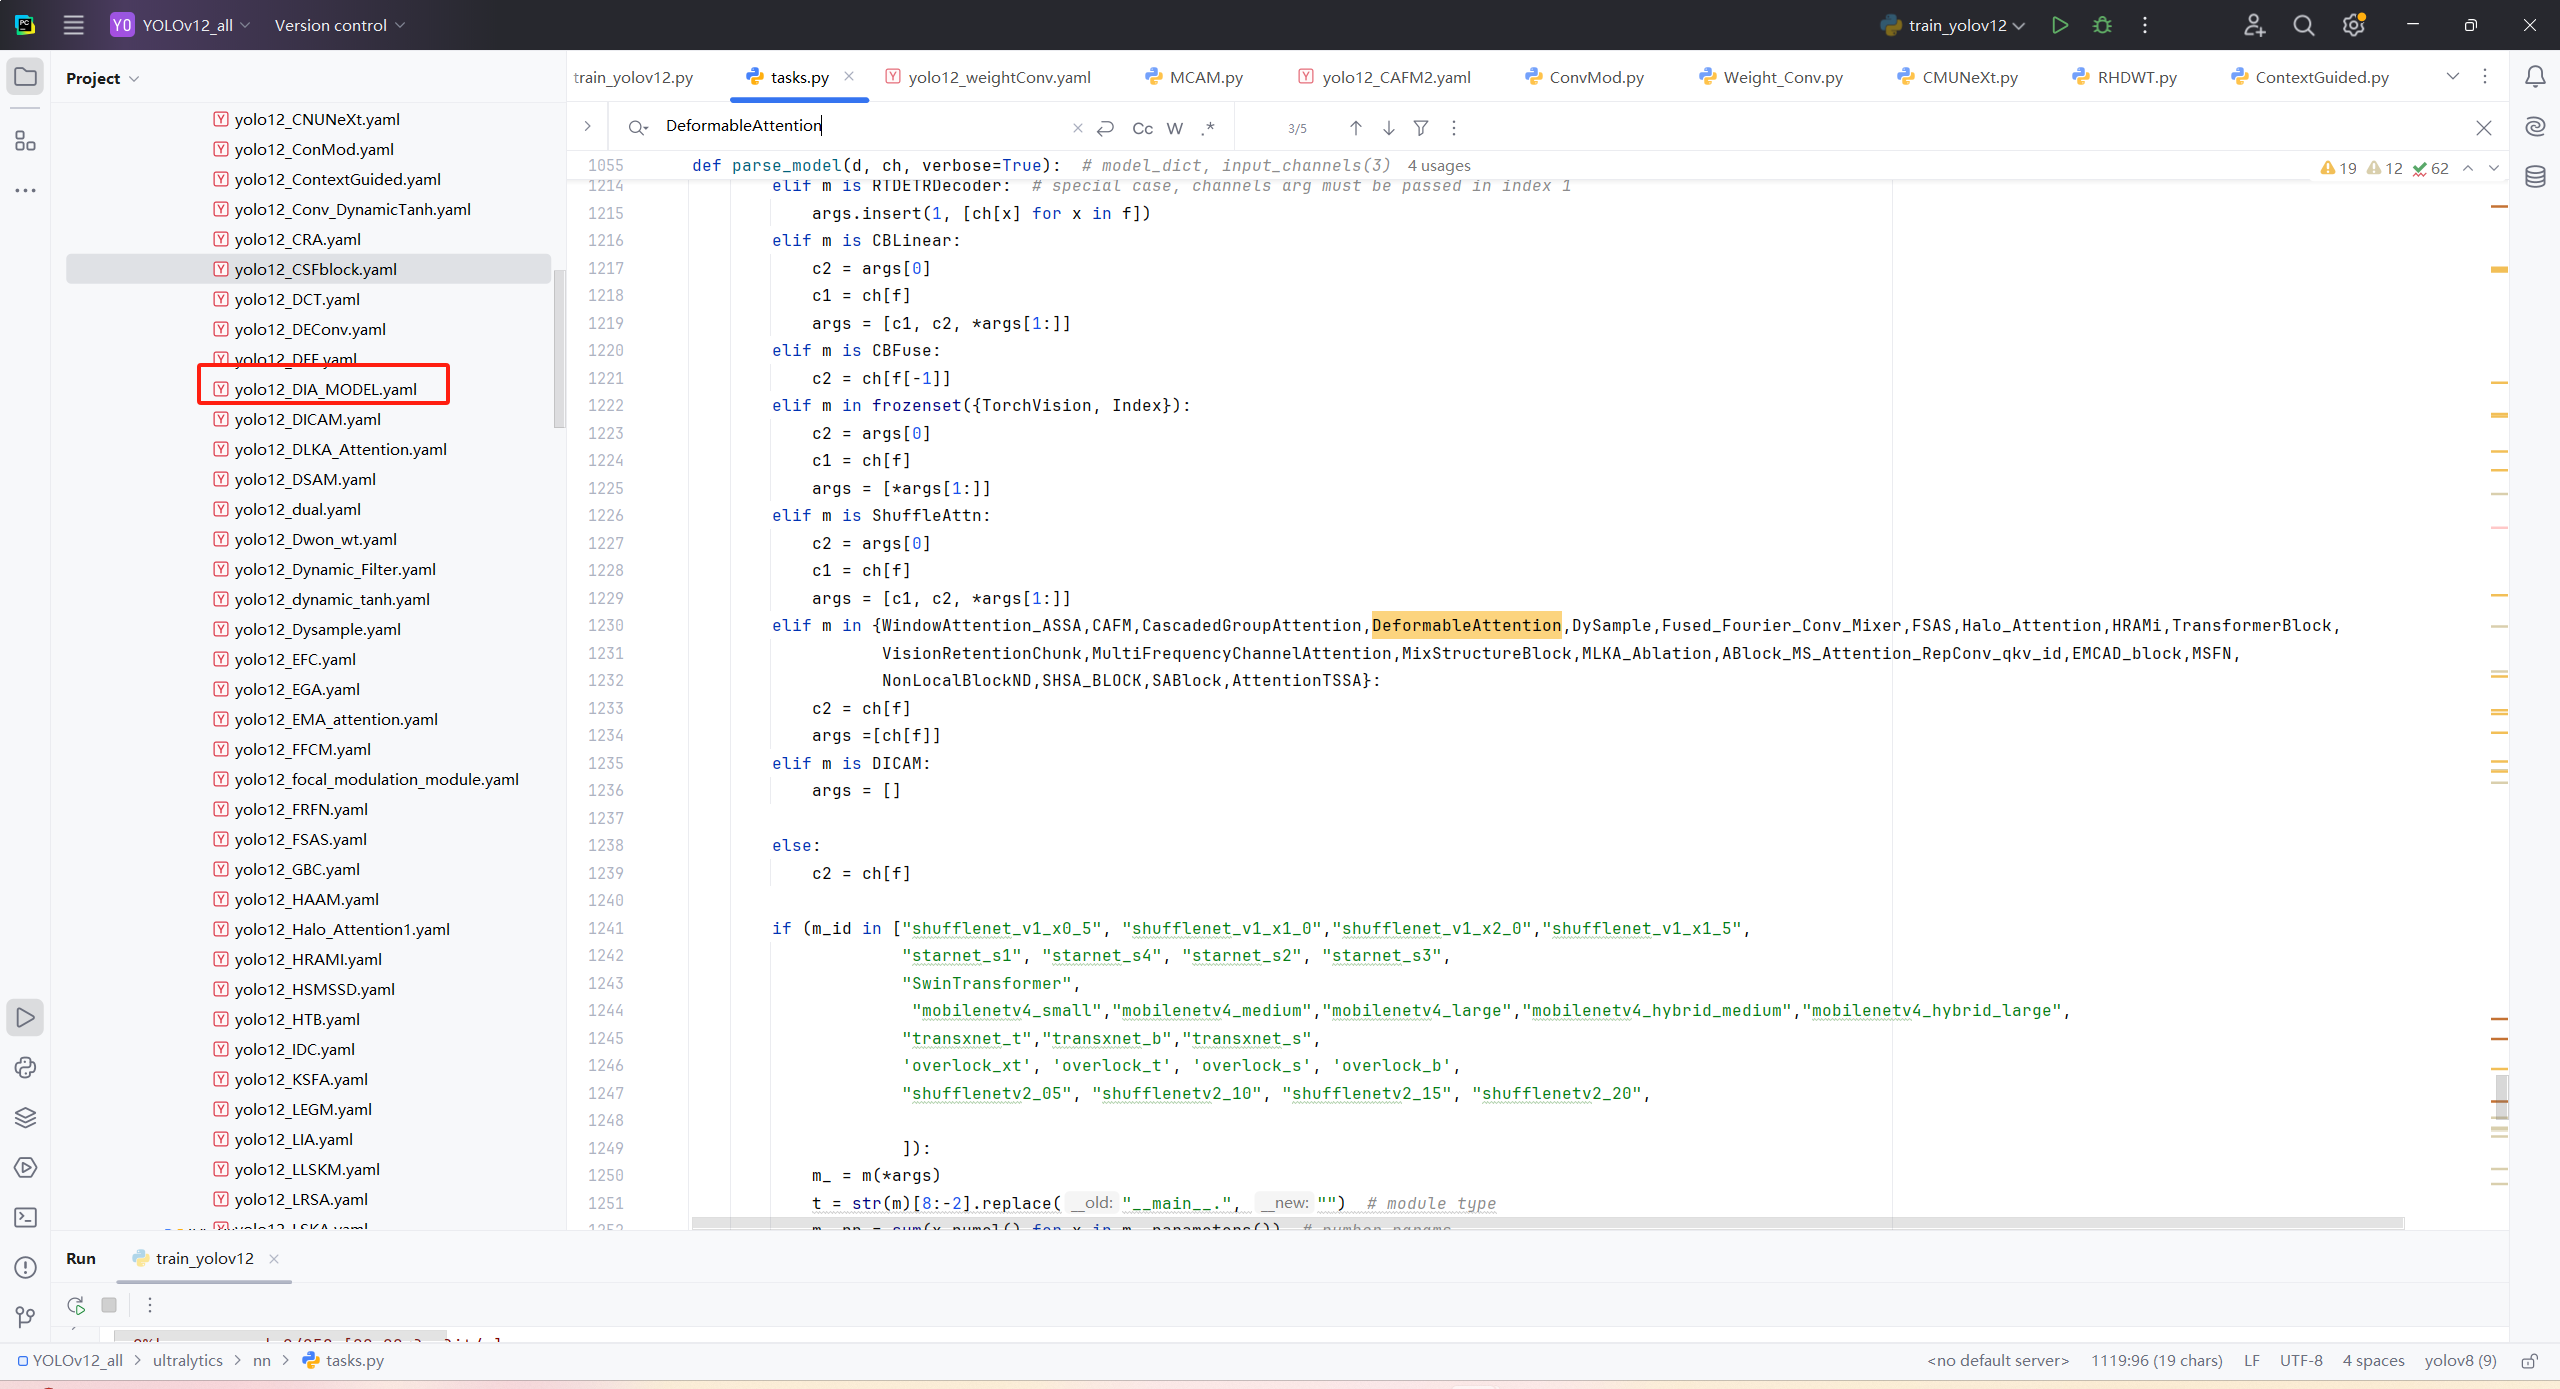Click the Run train_yolov12 play button
The width and height of the screenshot is (2560, 1389).
click(x=2059, y=25)
